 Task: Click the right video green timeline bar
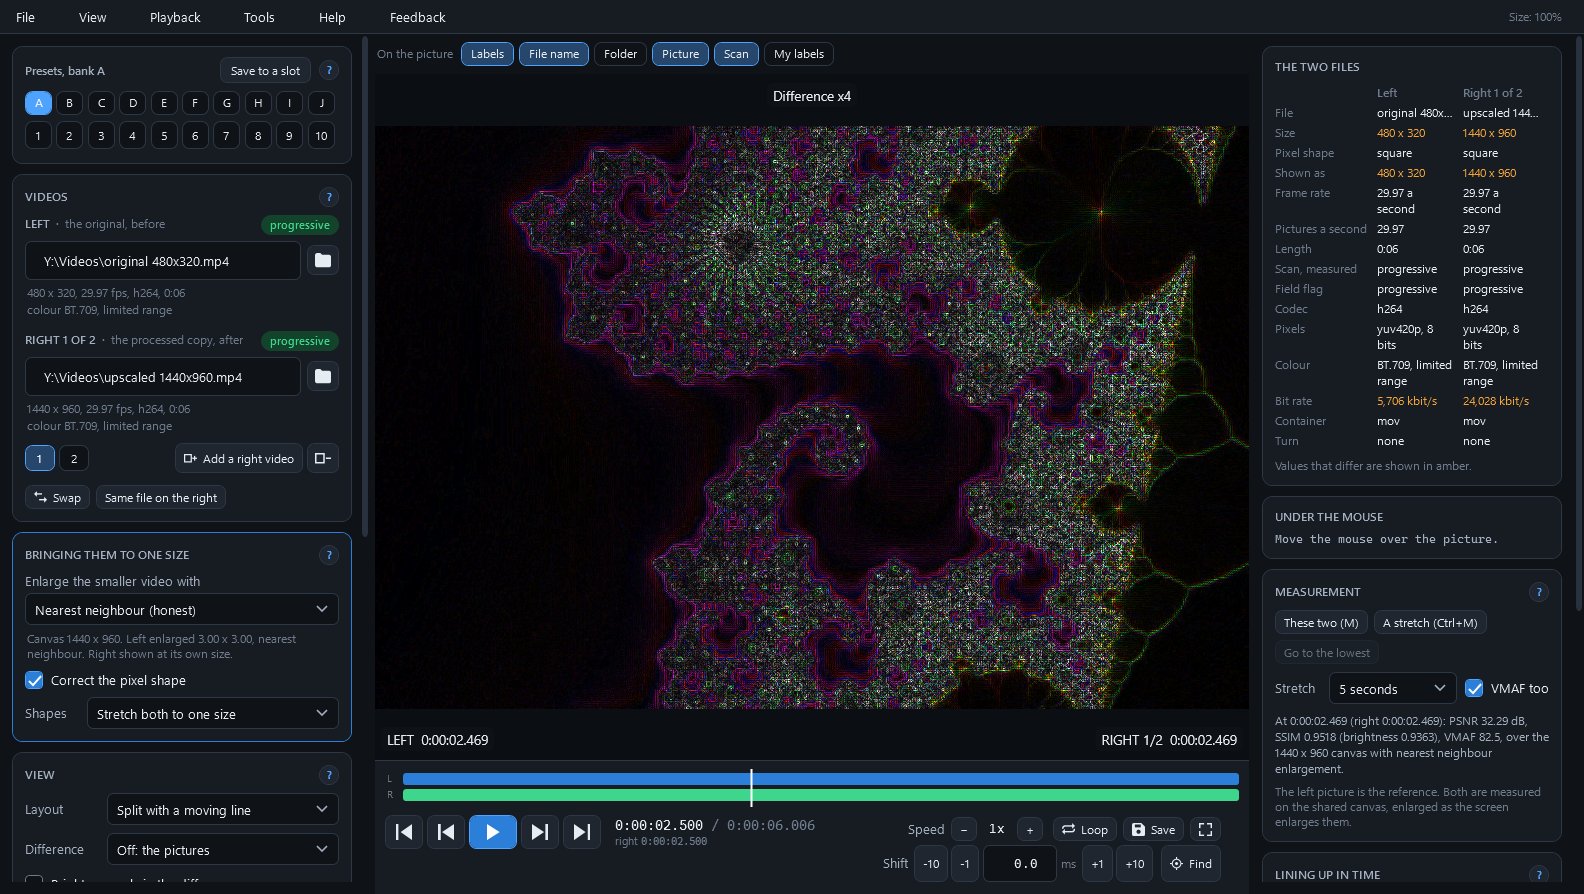click(821, 795)
